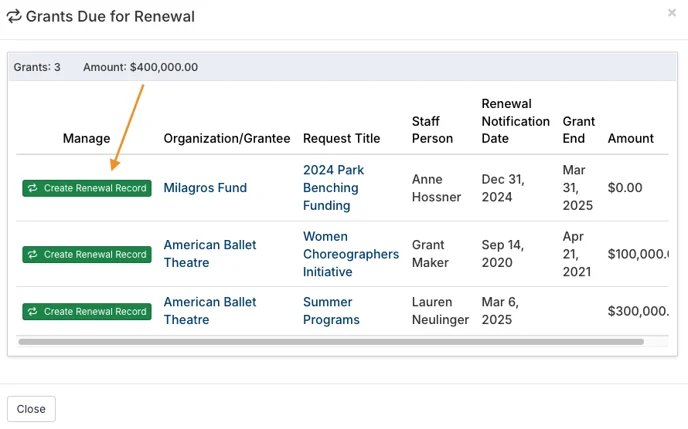Click the $300,000 amount cell

click(x=638, y=311)
